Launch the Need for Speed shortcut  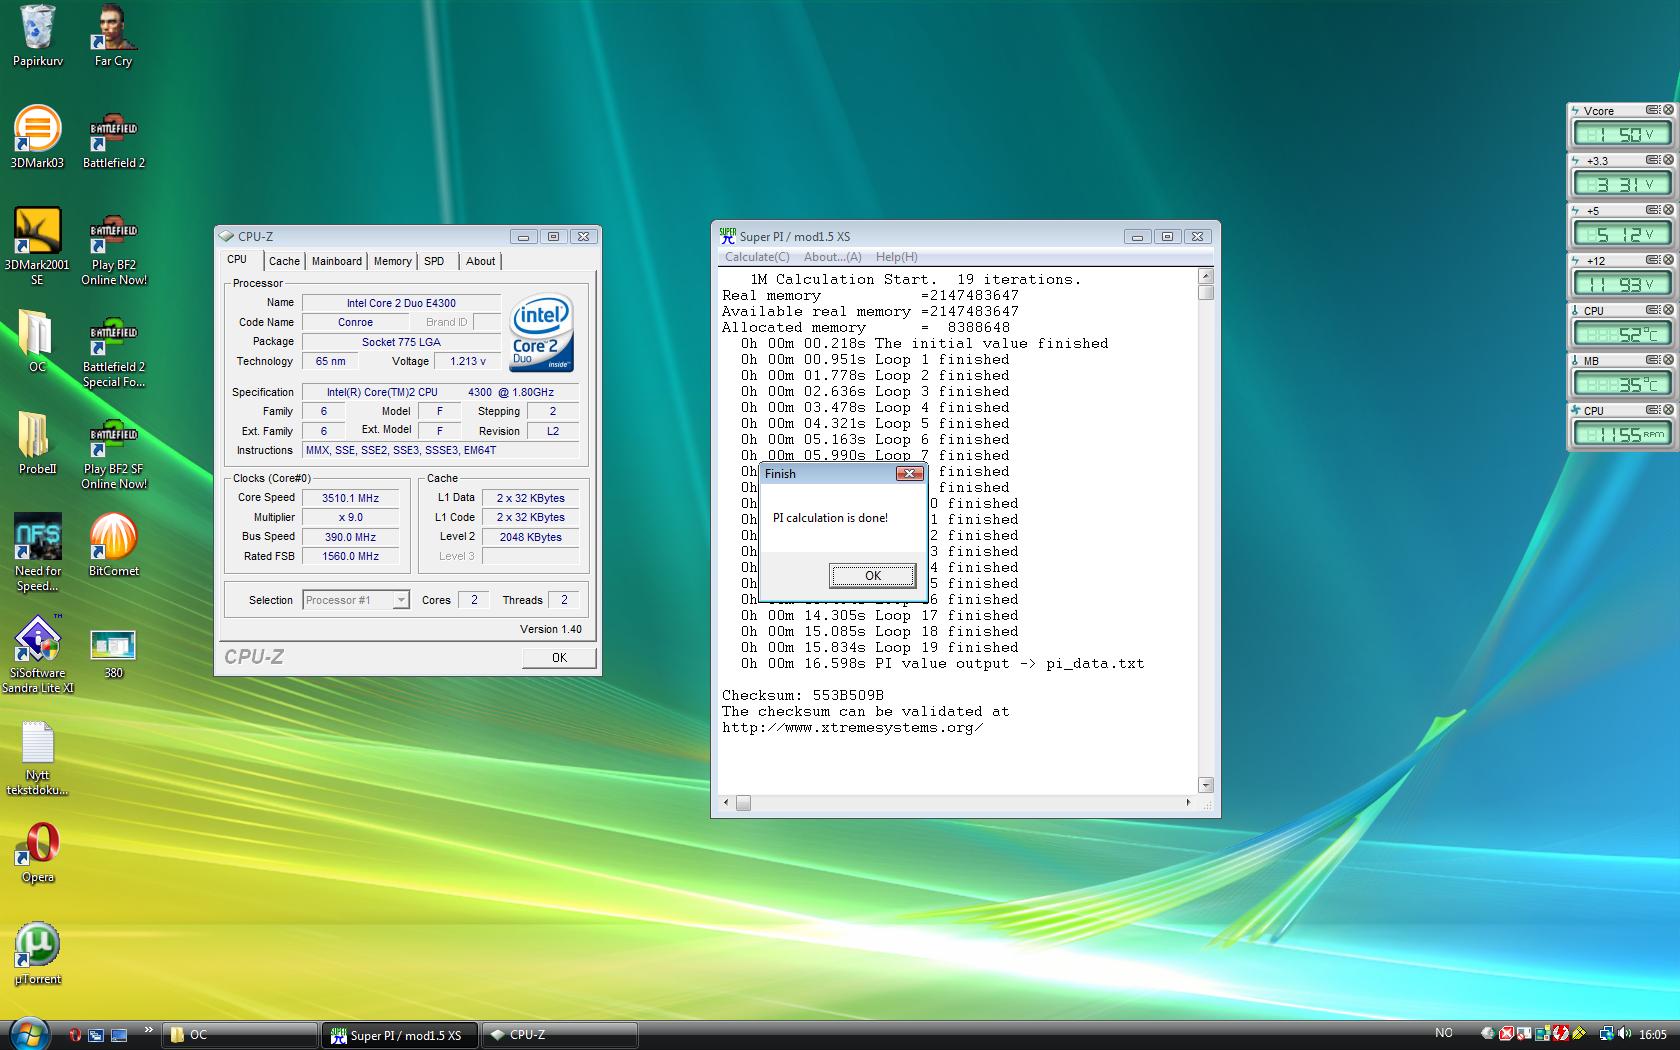click(x=37, y=552)
